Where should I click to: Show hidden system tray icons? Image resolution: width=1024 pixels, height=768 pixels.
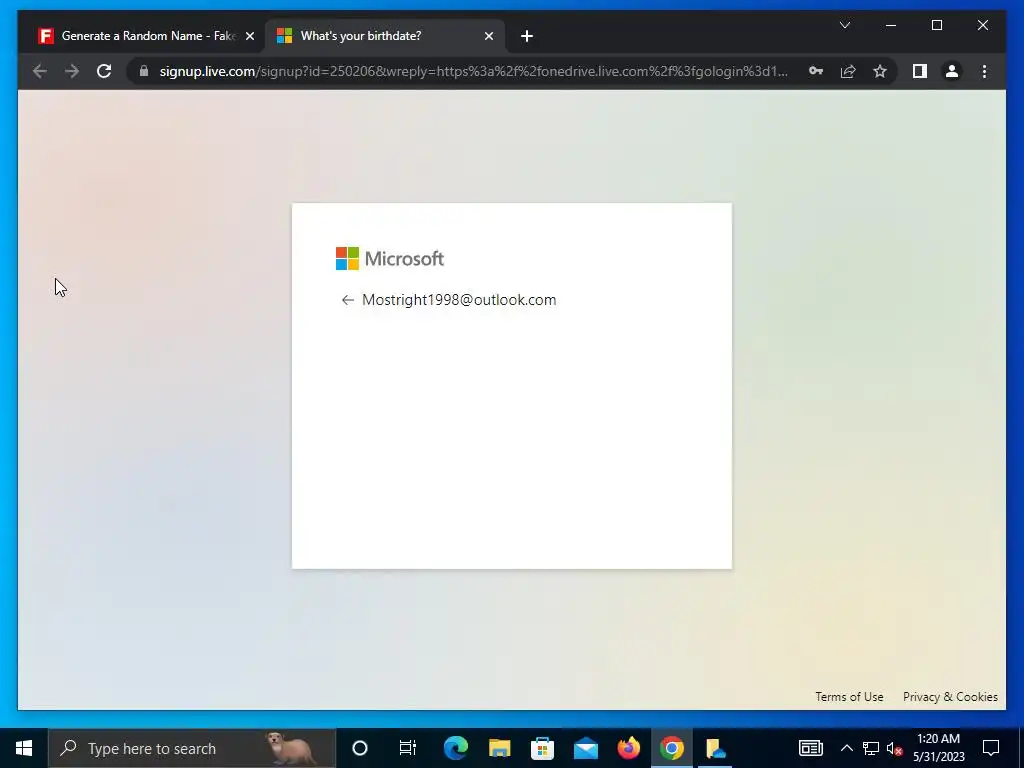[846, 748]
